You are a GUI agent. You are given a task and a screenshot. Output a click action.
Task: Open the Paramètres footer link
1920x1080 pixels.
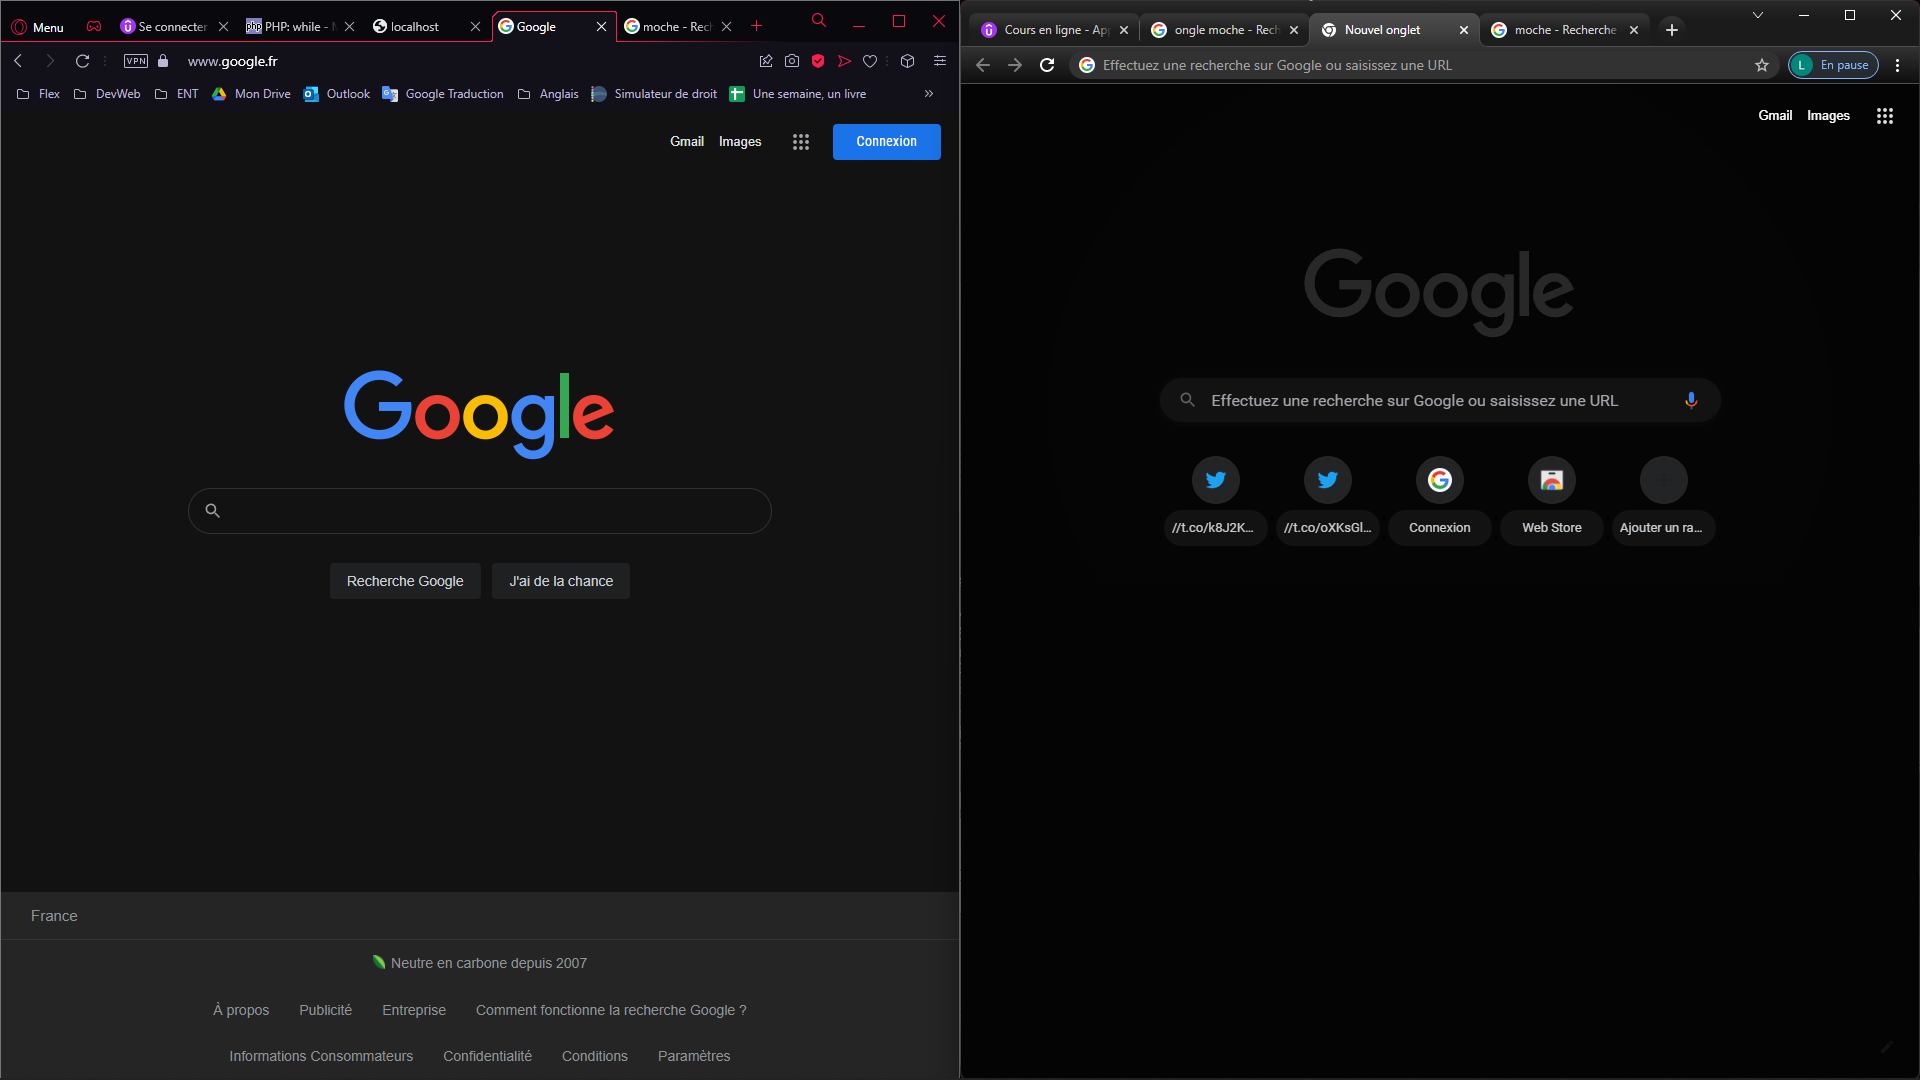(694, 1056)
